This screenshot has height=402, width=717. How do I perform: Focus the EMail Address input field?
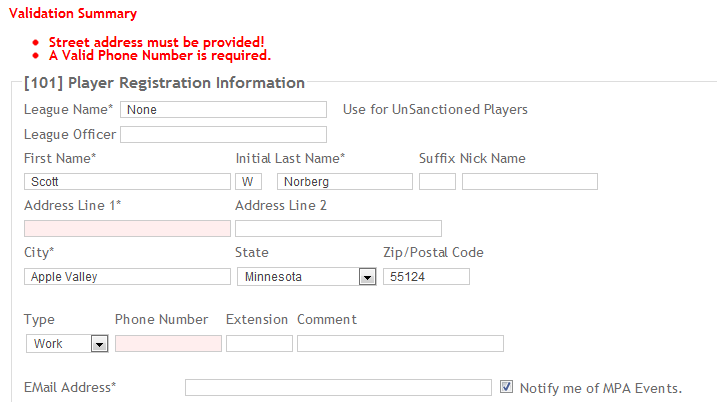(338, 387)
